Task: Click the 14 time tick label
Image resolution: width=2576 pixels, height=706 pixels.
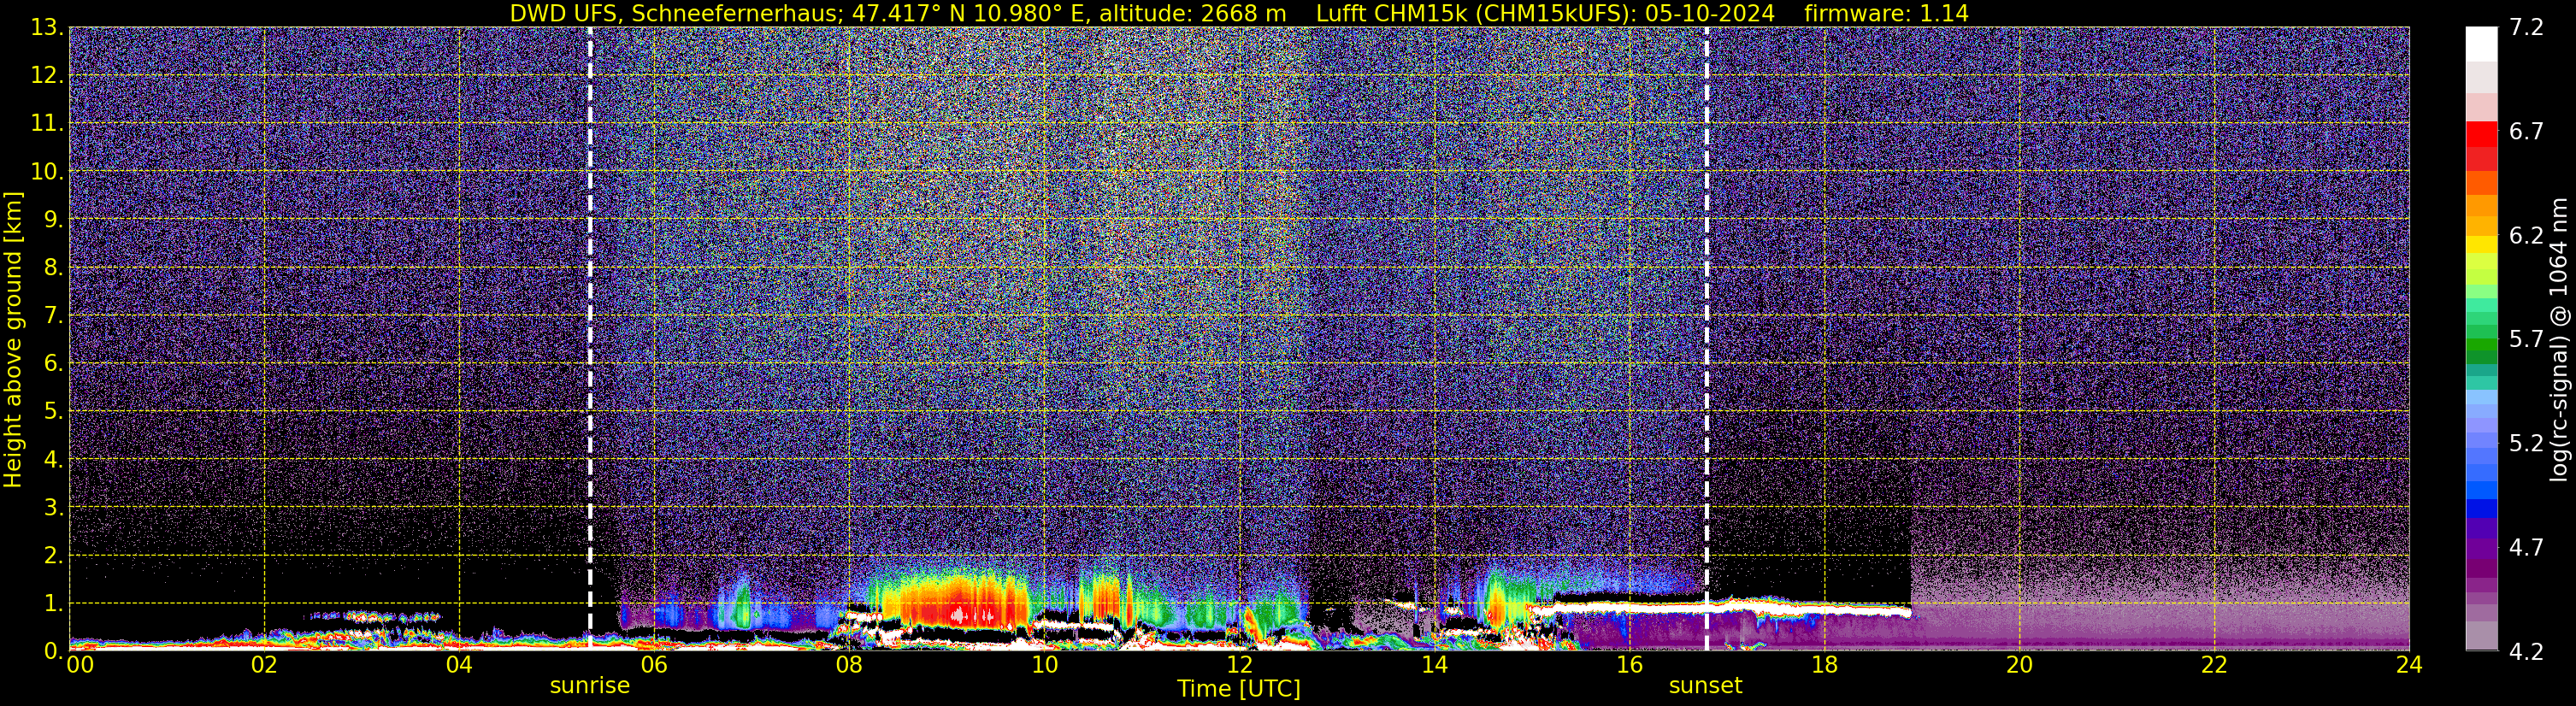Action: 1434,664
